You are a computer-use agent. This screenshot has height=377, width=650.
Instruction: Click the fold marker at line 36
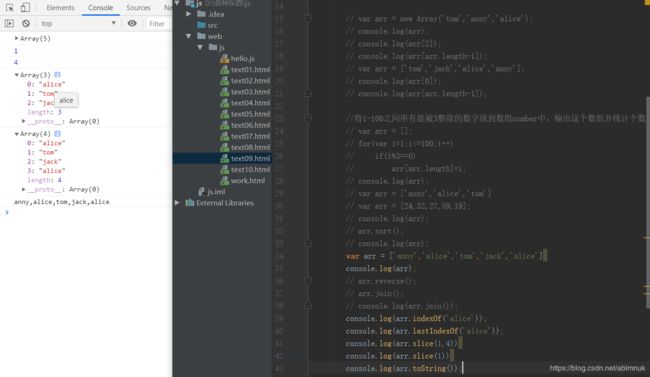coord(308,281)
